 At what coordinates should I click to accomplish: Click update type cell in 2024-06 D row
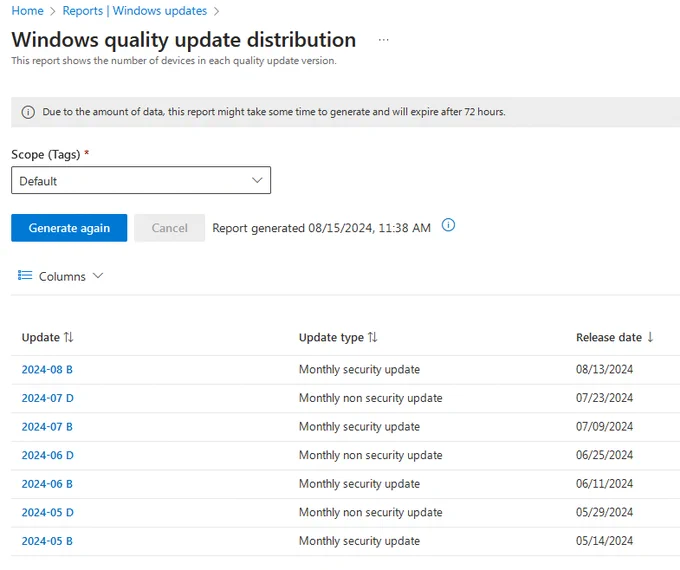[x=371, y=455]
